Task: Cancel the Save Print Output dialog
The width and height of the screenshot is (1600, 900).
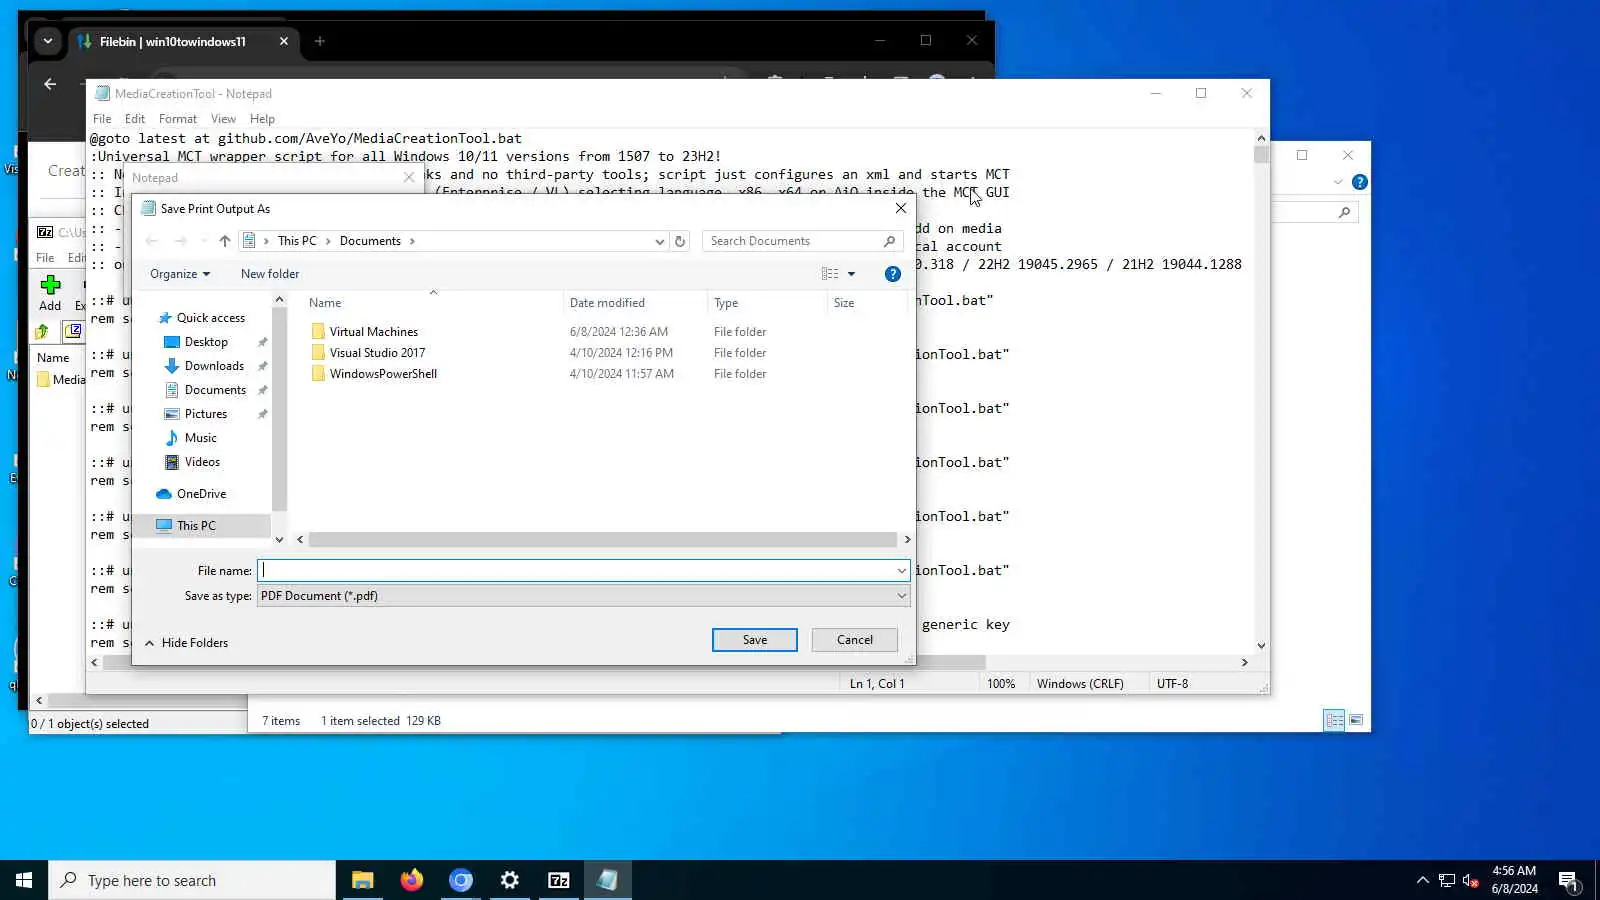Action: [855, 640]
